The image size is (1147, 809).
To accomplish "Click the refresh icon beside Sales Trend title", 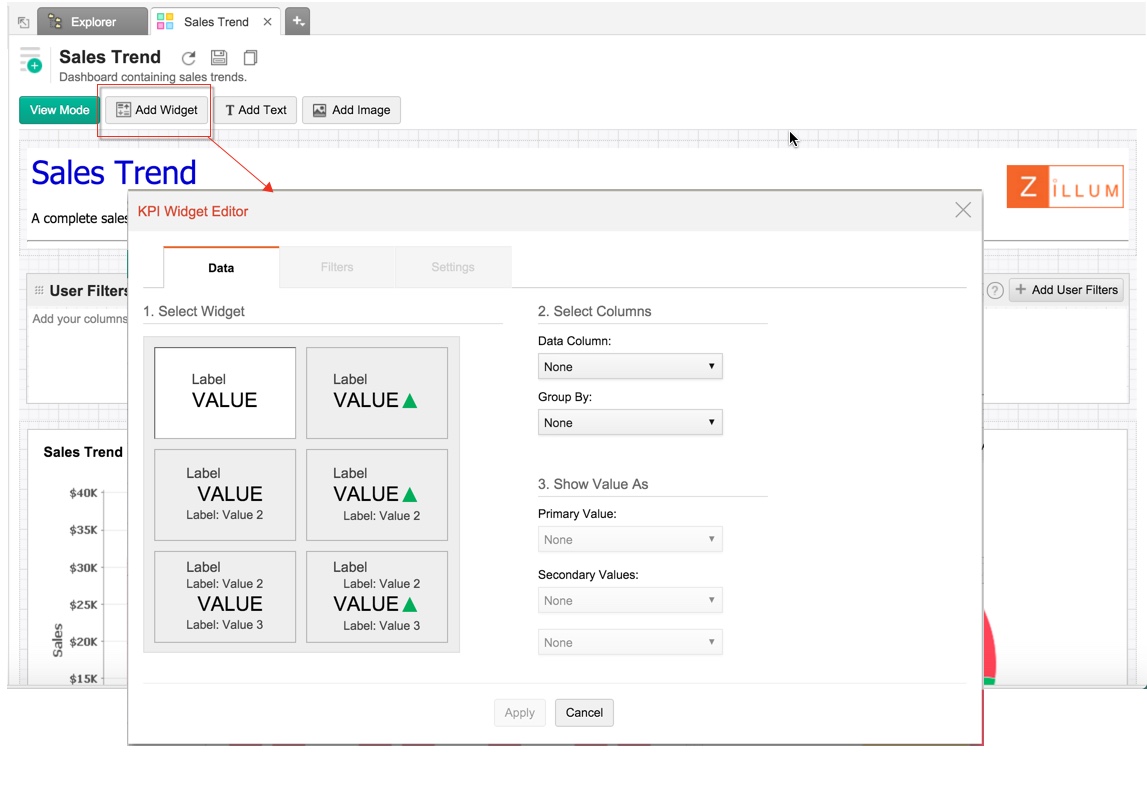I will point(188,59).
